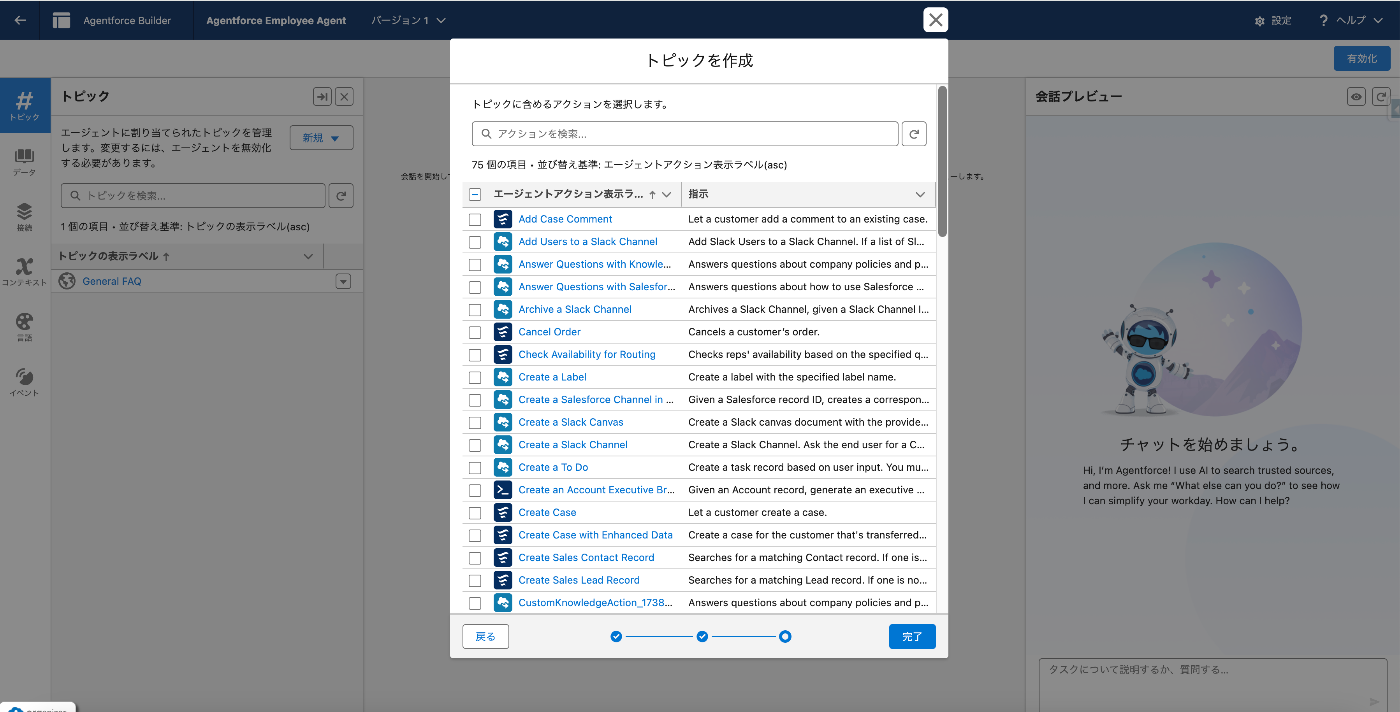
Task: Click the 戻る (Back) button
Action: coord(485,636)
